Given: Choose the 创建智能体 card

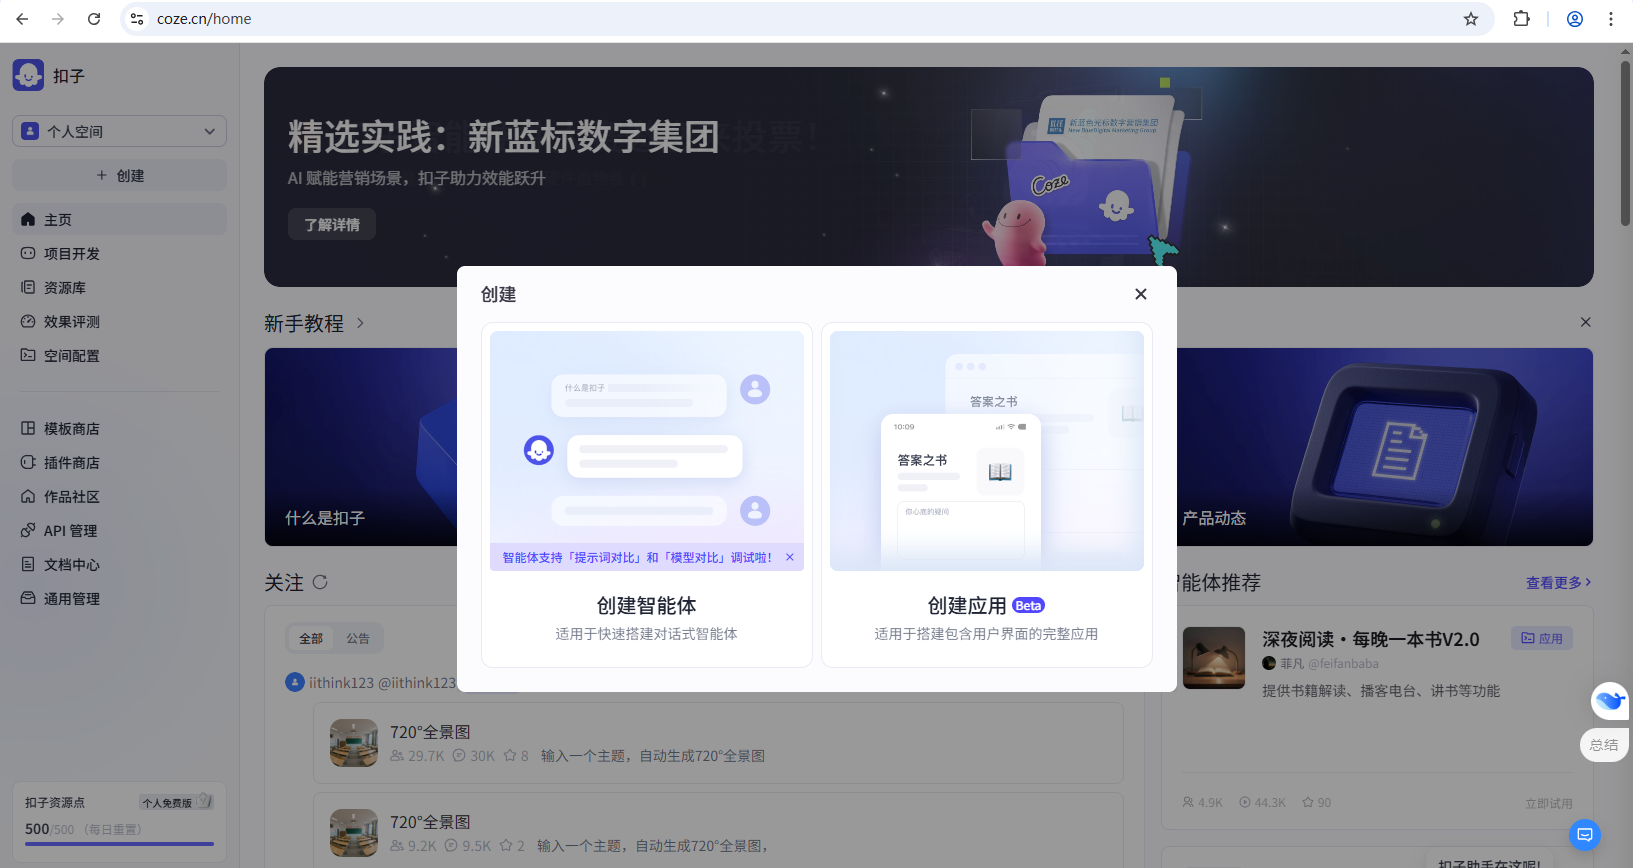Looking at the screenshot, I should click(647, 495).
